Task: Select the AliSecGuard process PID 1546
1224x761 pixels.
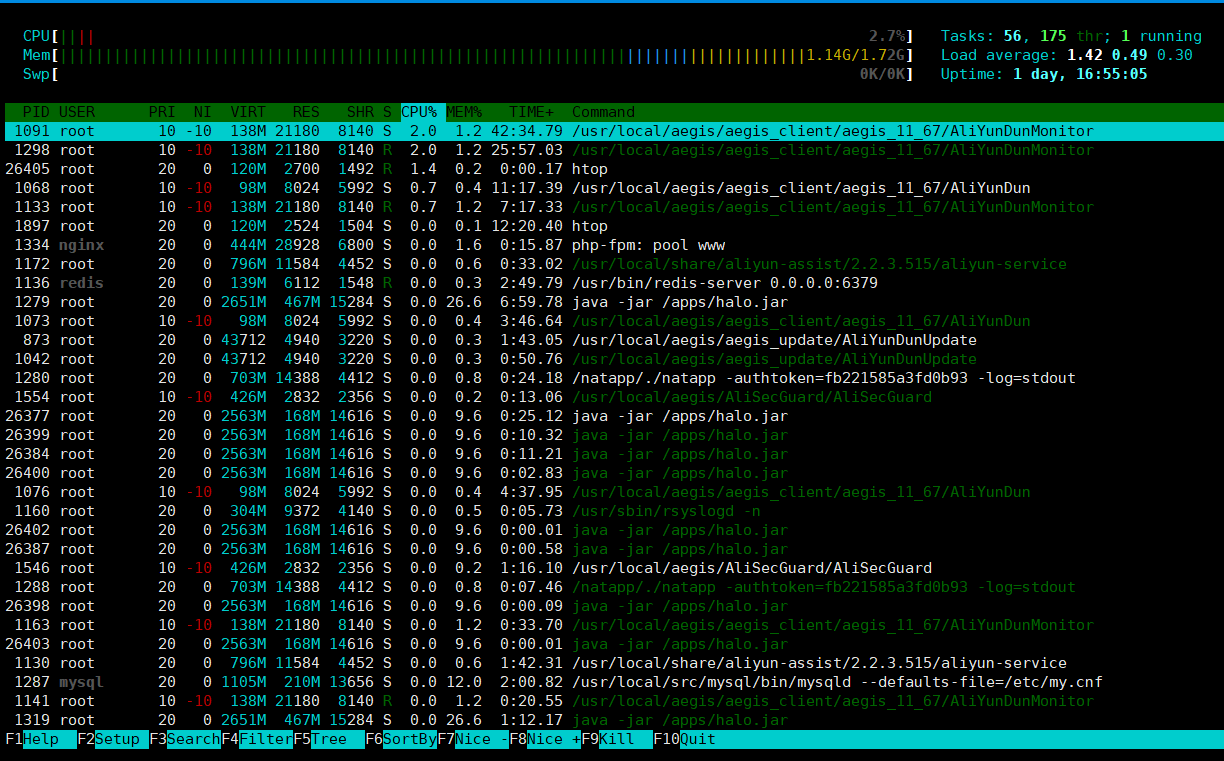Action: click(x=612, y=568)
